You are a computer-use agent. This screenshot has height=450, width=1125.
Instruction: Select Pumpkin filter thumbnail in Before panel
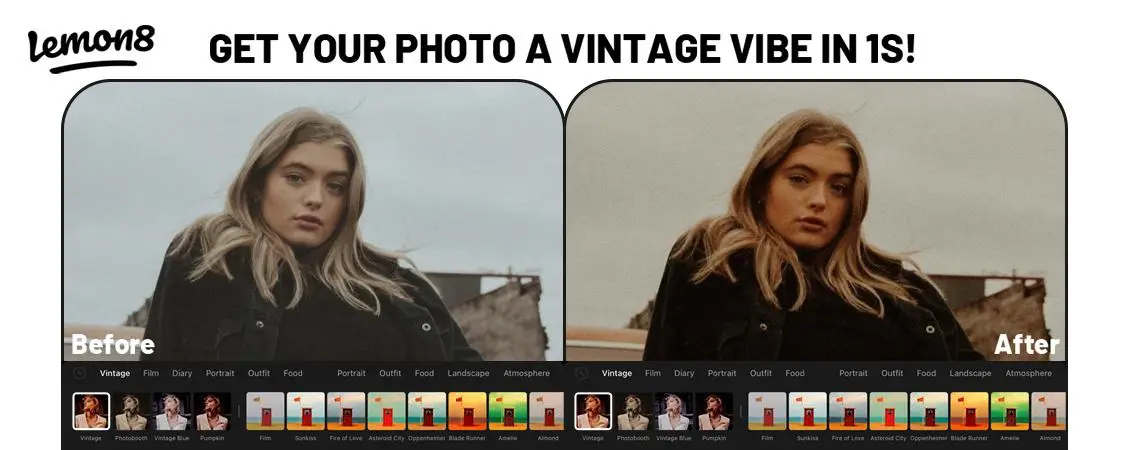pyautogui.click(x=212, y=411)
